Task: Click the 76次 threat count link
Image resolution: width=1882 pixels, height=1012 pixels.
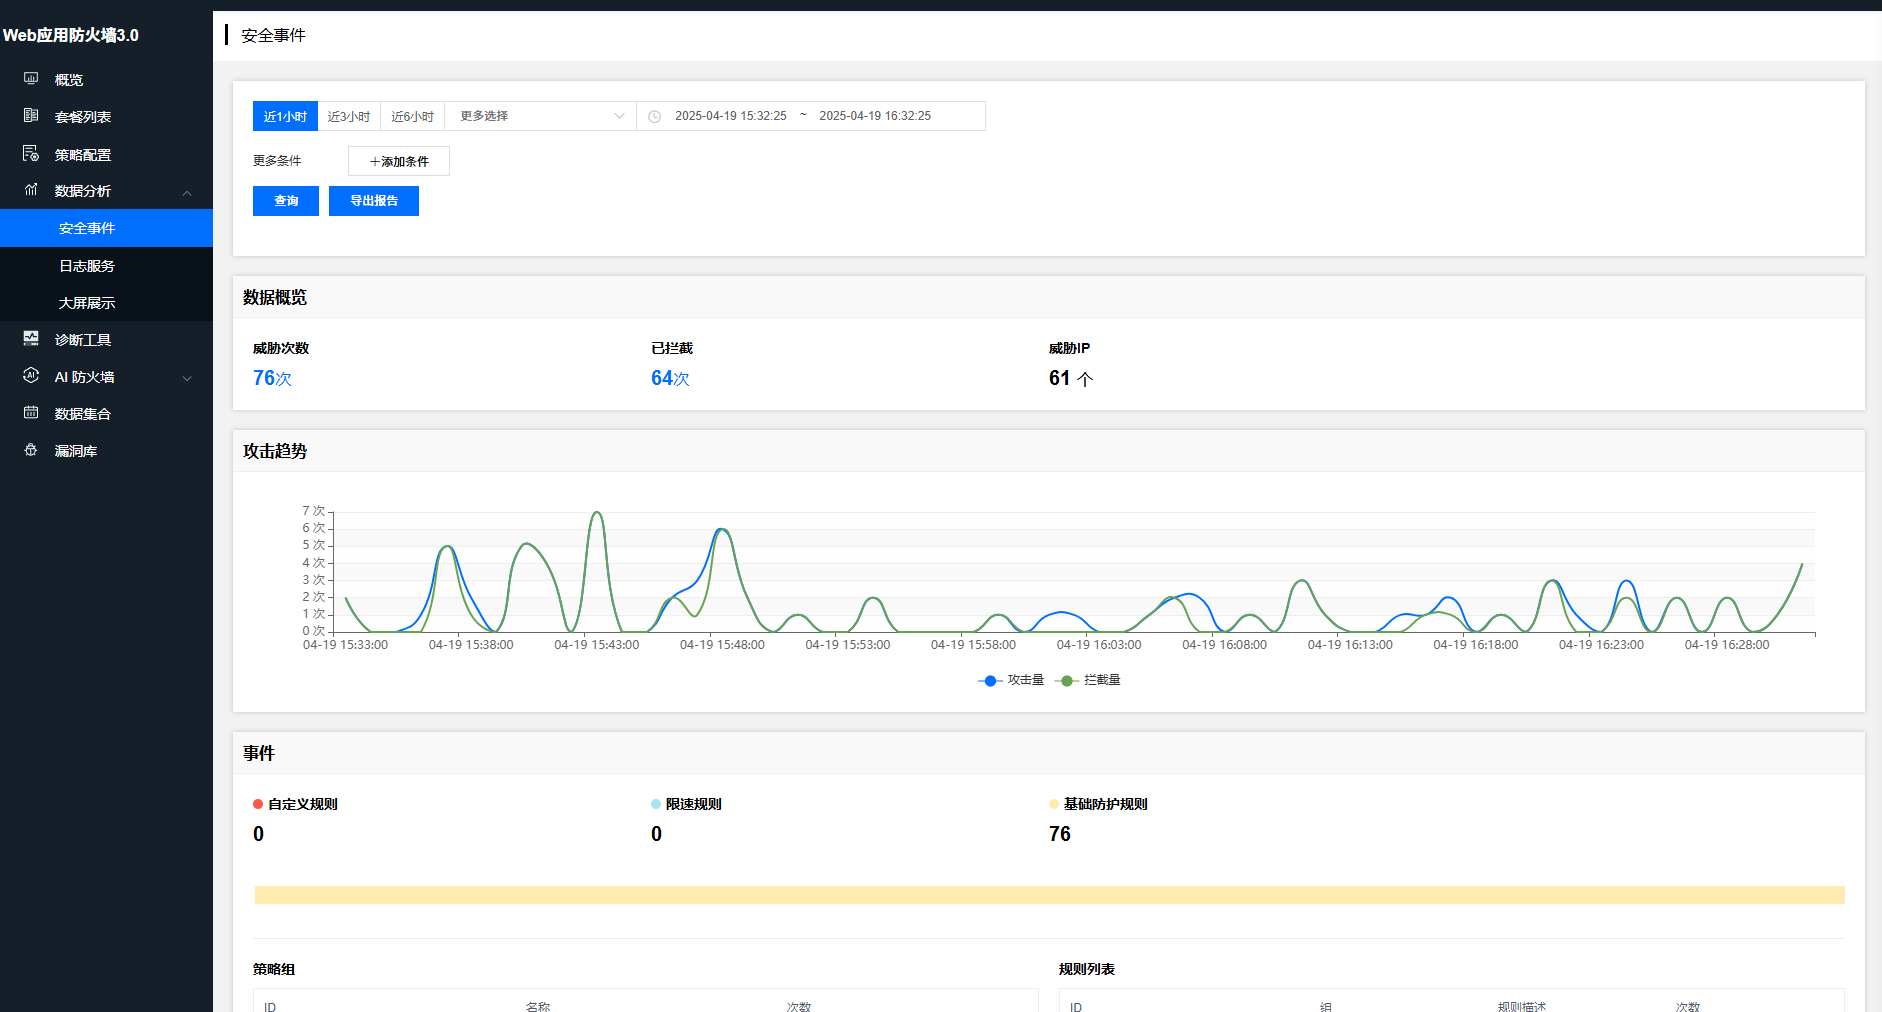Action: point(272,378)
